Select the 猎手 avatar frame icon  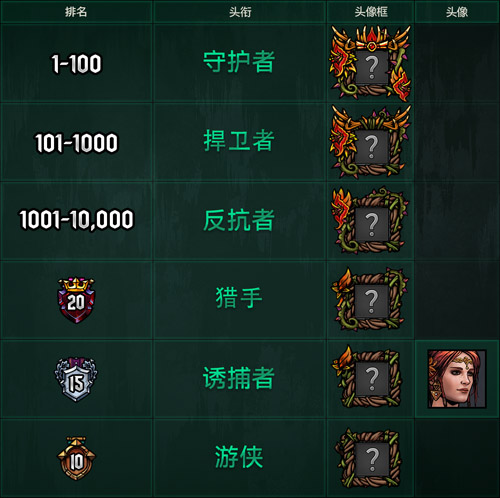tap(370, 299)
